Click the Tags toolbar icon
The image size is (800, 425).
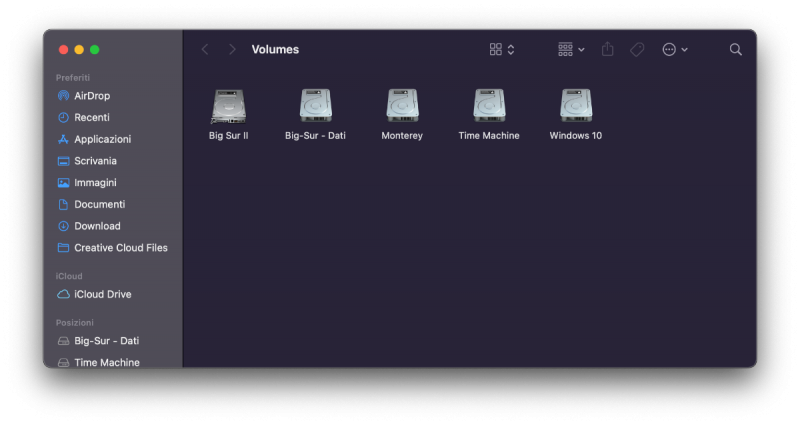point(637,49)
